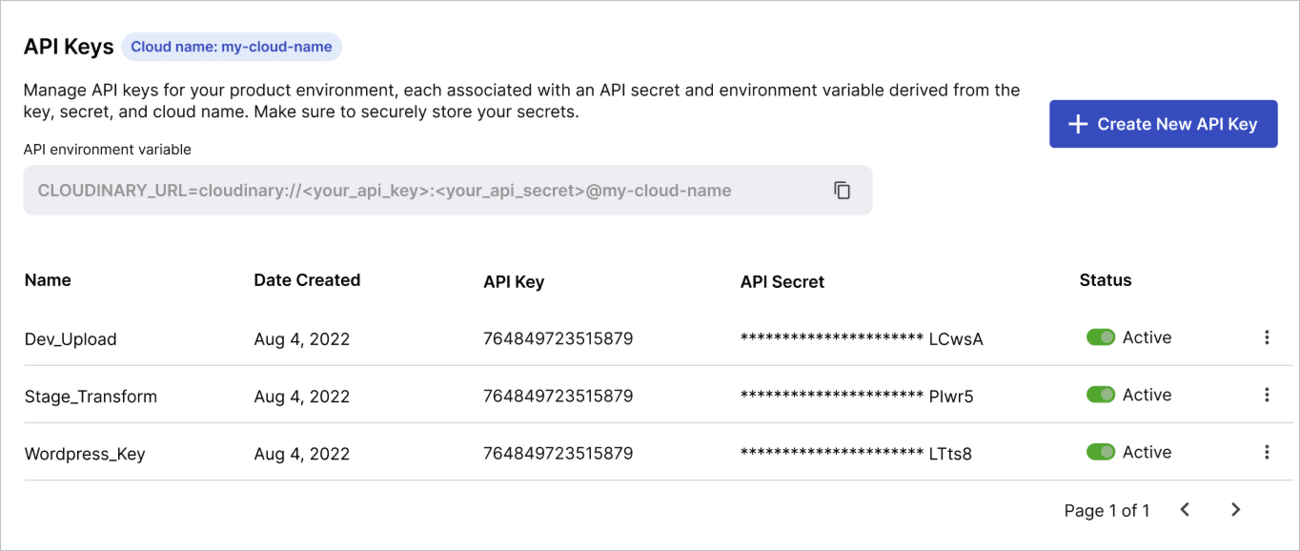This screenshot has height=551, width=1300.
Task: Click the Name column header
Action: (48, 280)
